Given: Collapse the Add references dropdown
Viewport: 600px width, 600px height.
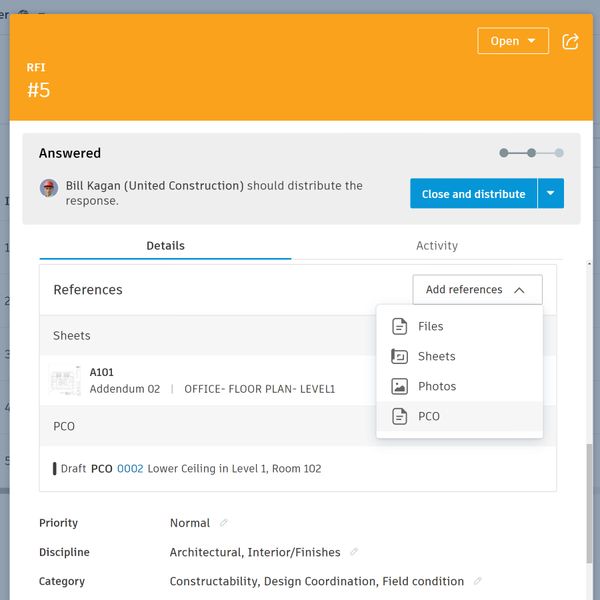Looking at the screenshot, I should [x=477, y=290].
